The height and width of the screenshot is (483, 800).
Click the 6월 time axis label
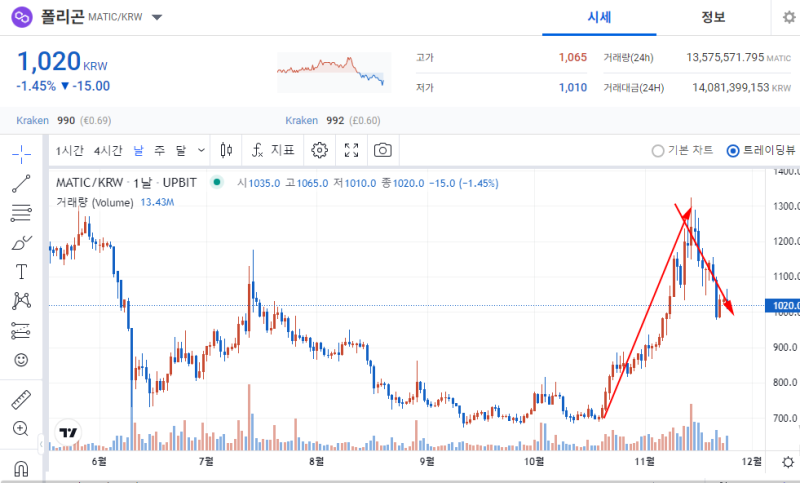point(99,462)
